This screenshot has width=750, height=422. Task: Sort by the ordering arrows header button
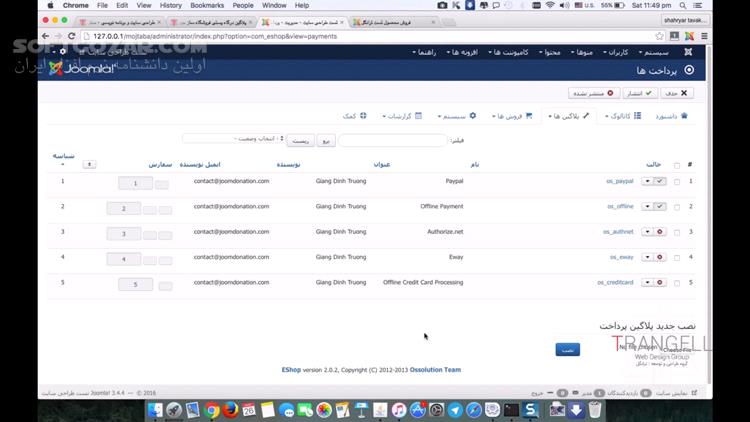click(89, 165)
